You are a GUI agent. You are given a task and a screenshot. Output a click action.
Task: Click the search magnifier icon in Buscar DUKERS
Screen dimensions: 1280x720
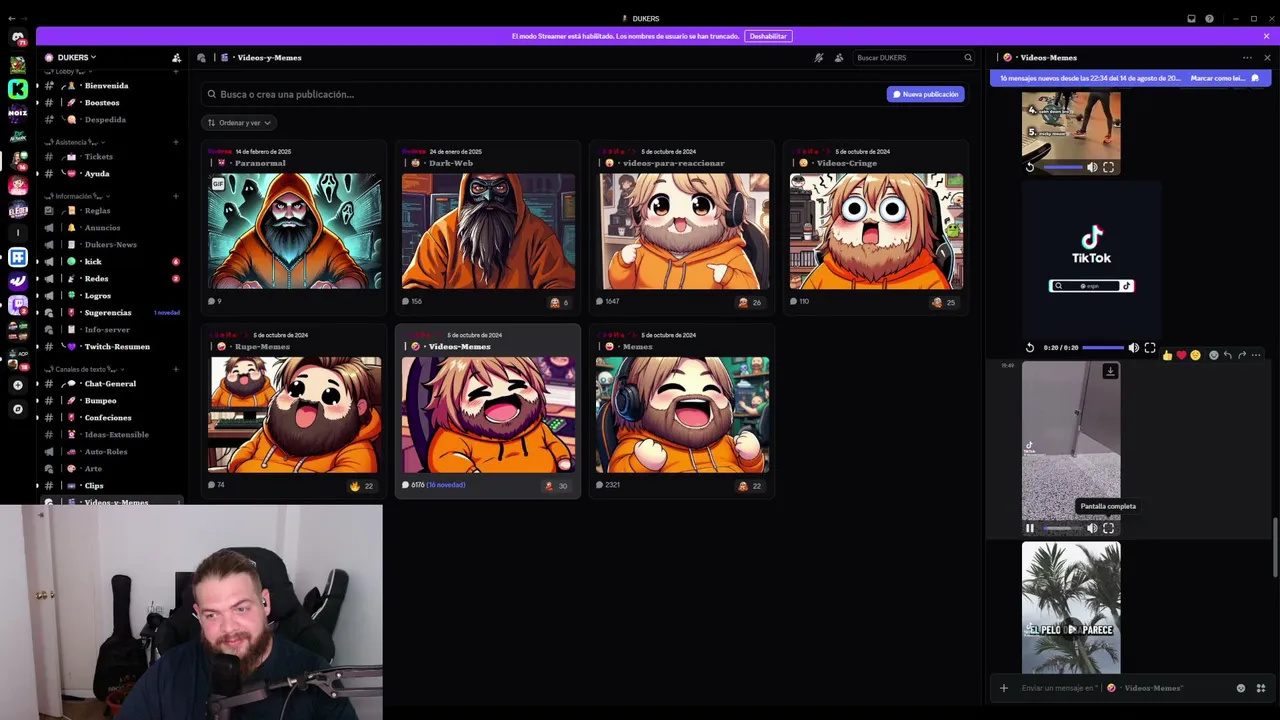[x=968, y=58]
